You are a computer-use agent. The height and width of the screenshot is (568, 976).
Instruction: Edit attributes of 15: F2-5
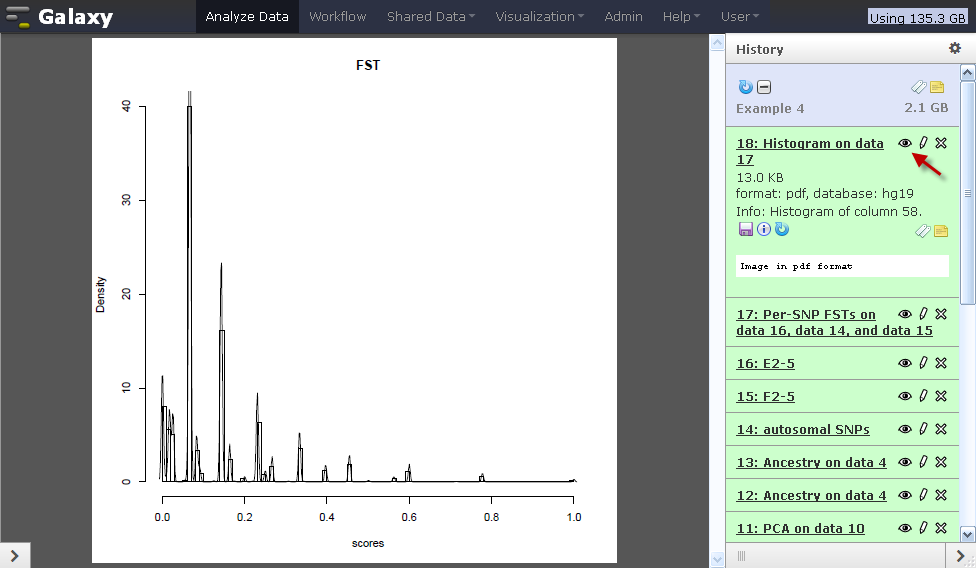[923, 396]
